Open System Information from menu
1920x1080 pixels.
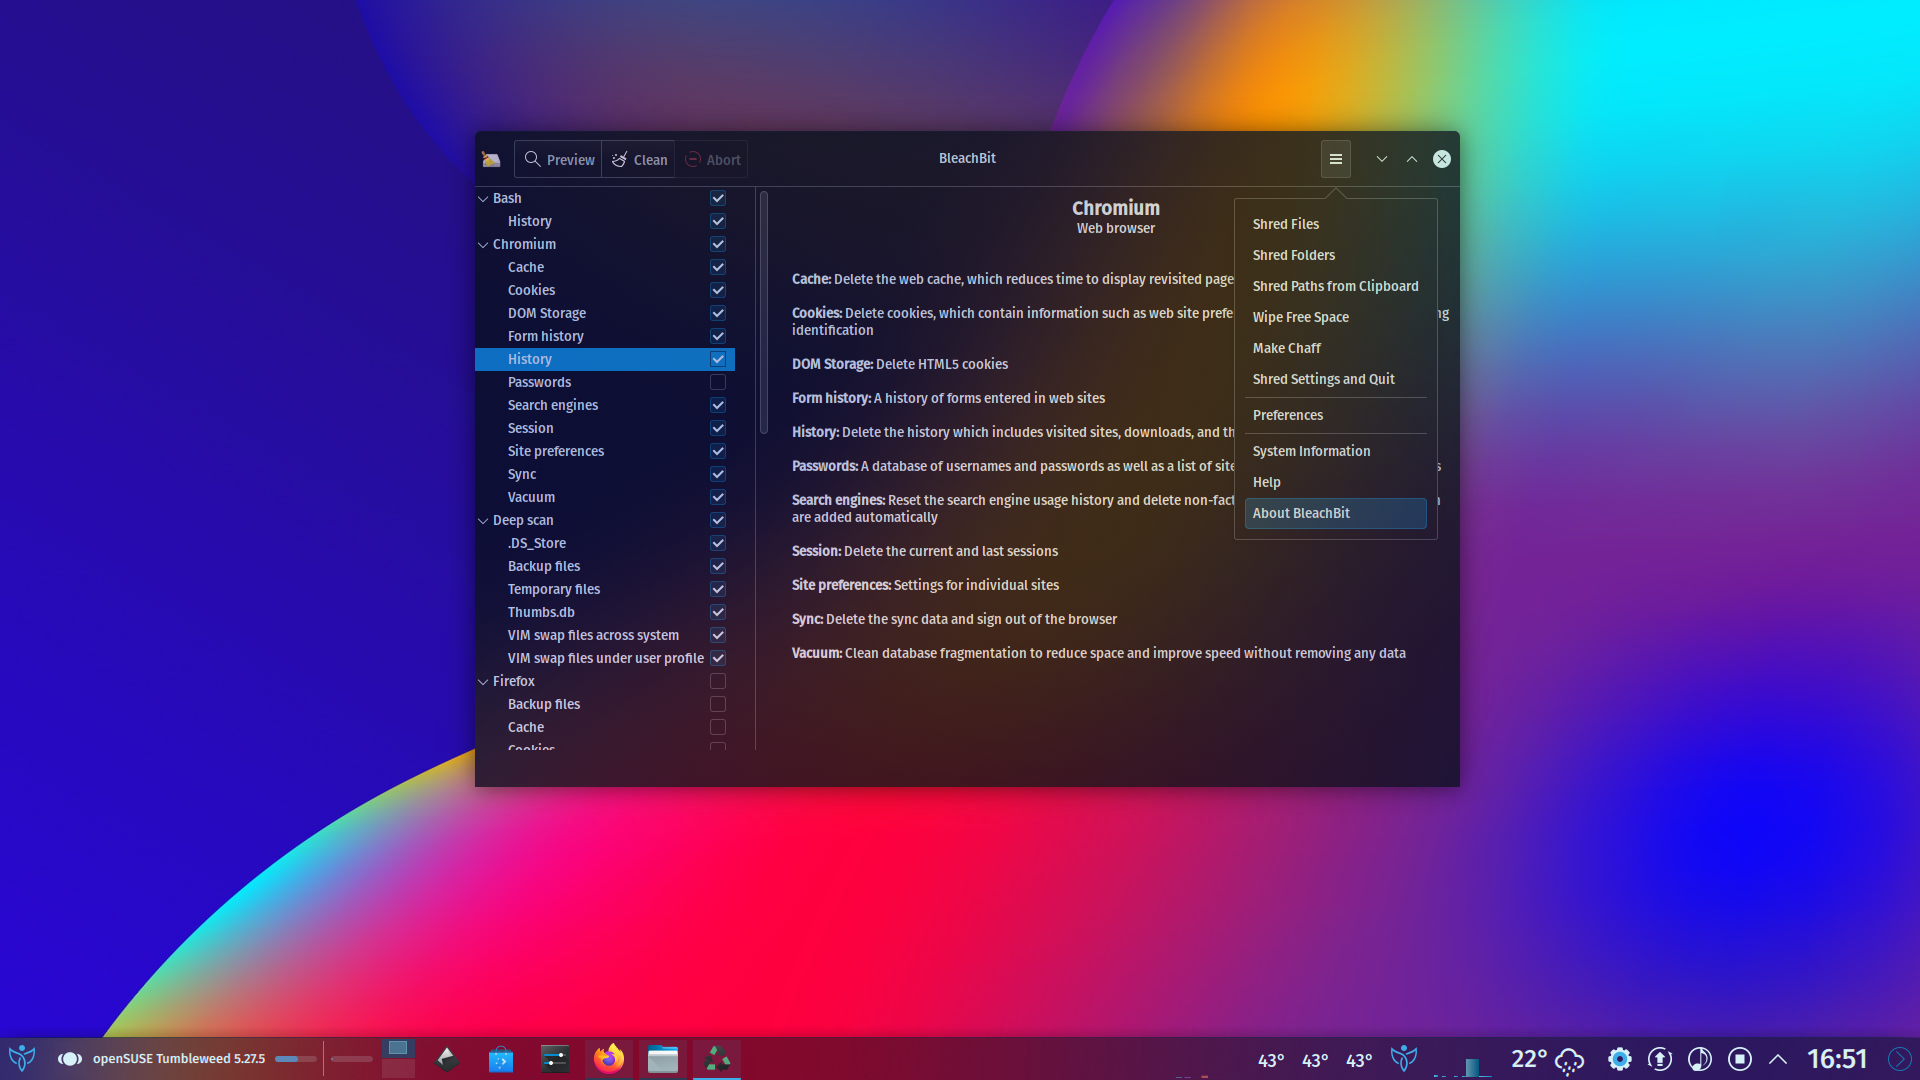(1335, 451)
